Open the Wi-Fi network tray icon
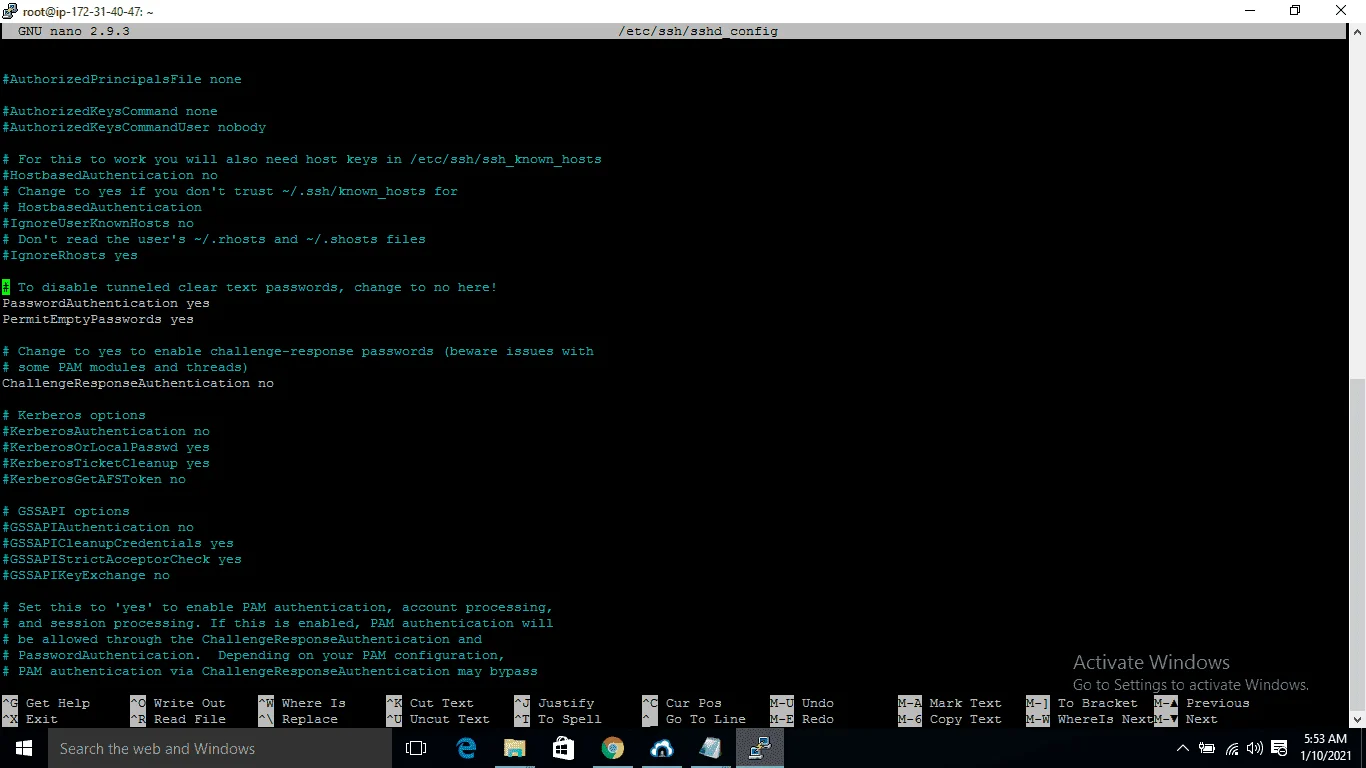The height and width of the screenshot is (768, 1366). (x=1232, y=748)
